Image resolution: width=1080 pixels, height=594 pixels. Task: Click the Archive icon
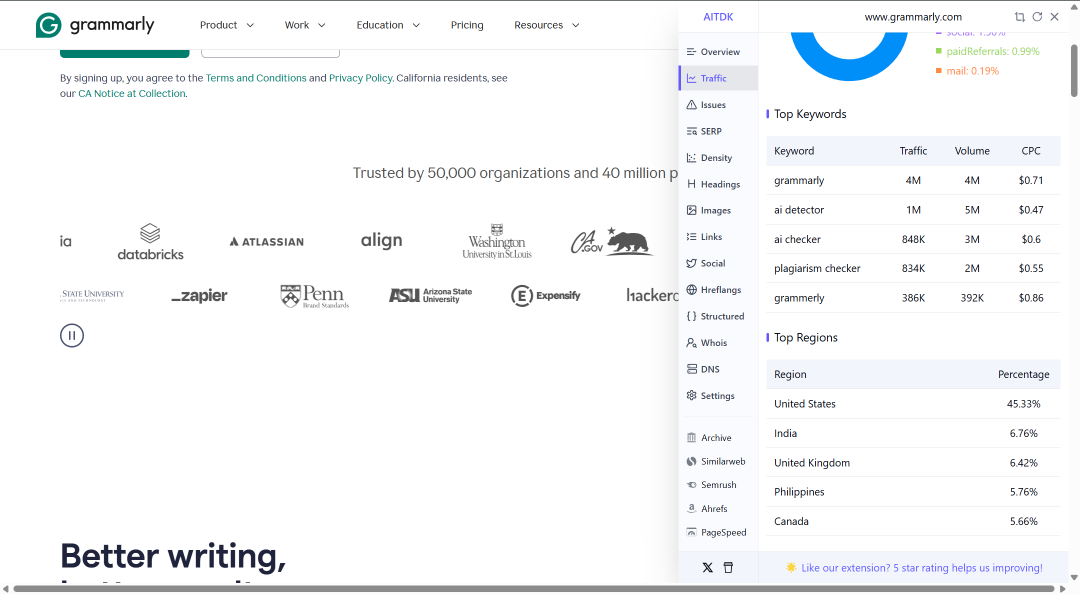point(692,438)
